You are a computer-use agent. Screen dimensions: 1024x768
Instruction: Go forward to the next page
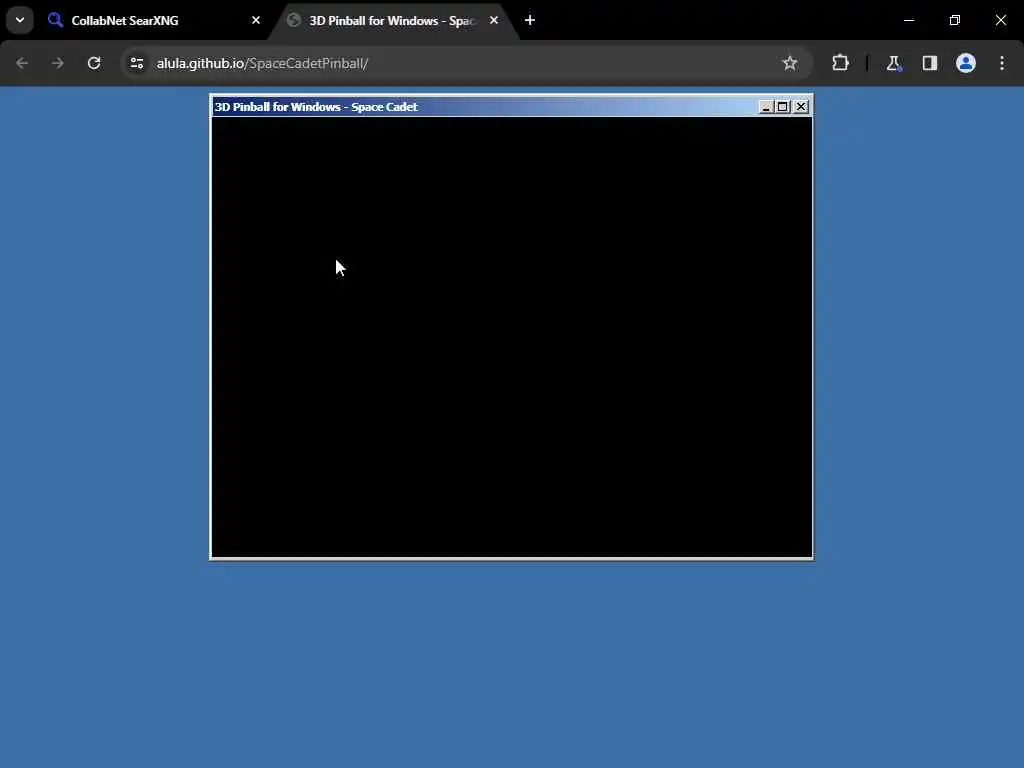click(x=58, y=63)
